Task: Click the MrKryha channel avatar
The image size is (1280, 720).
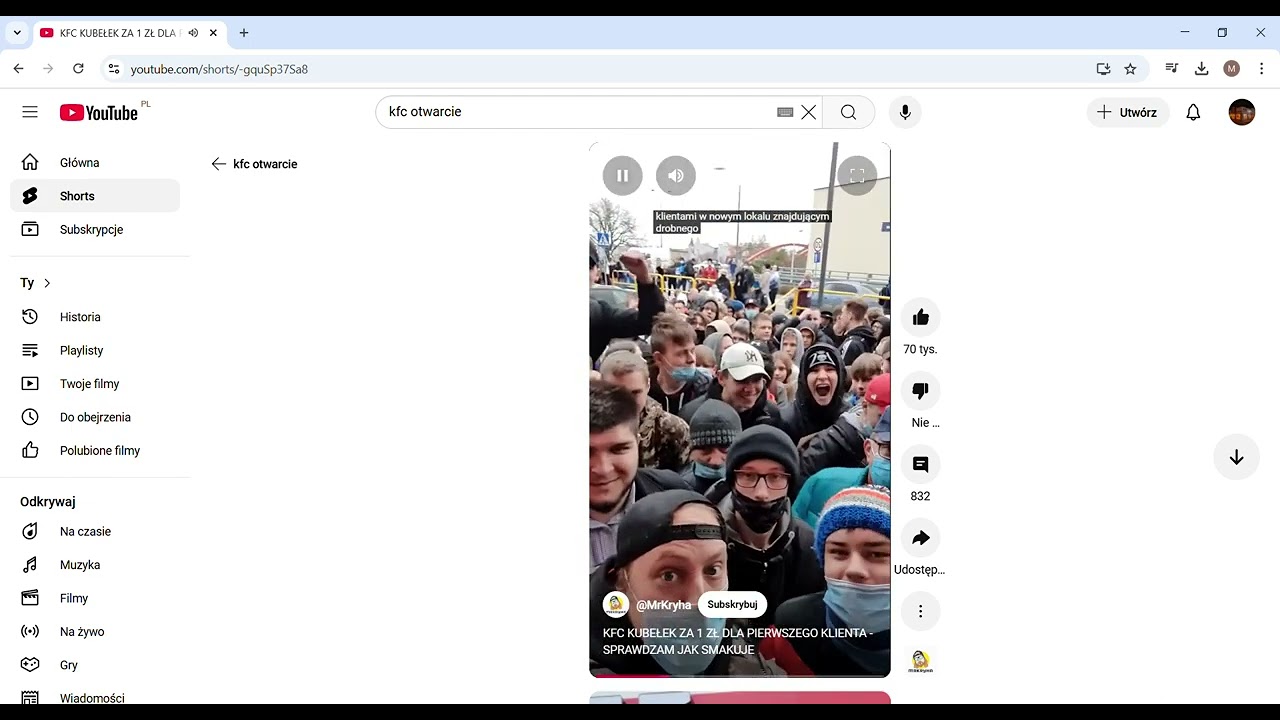Action: (x=616, y=604)
